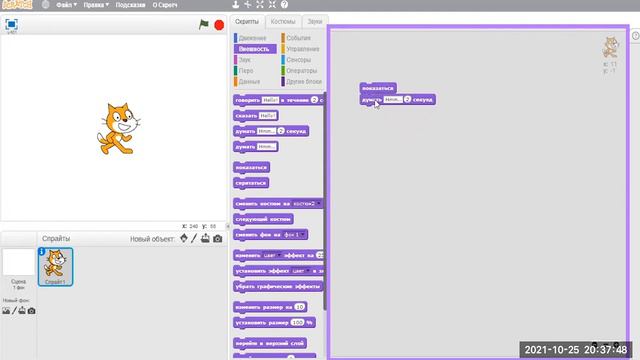The height and width of the screenshot is (360, 640).
Task: Click the blocks palette scrollbar
Action: point(325,200)
